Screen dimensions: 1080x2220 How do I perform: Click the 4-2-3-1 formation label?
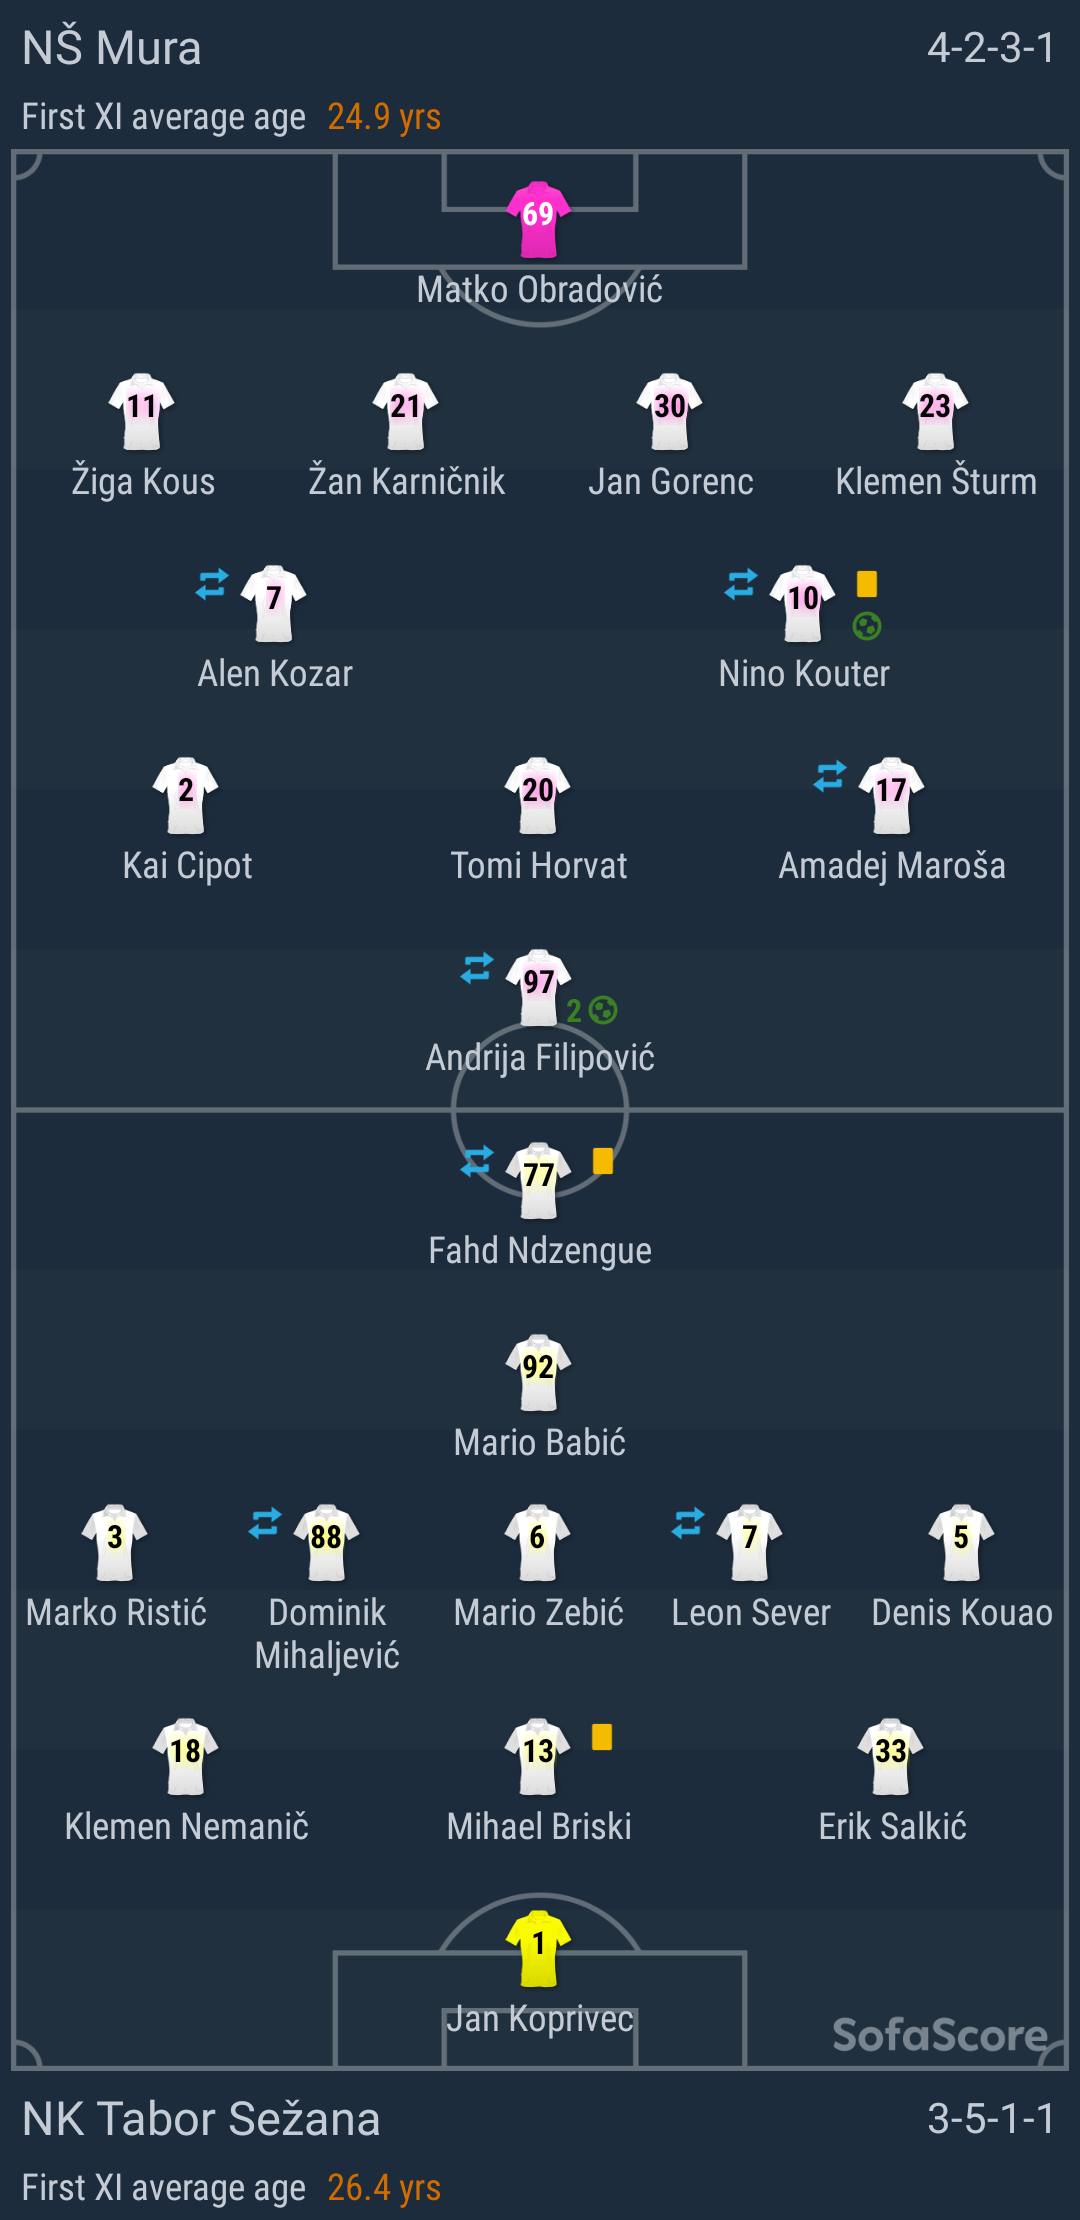990,48
